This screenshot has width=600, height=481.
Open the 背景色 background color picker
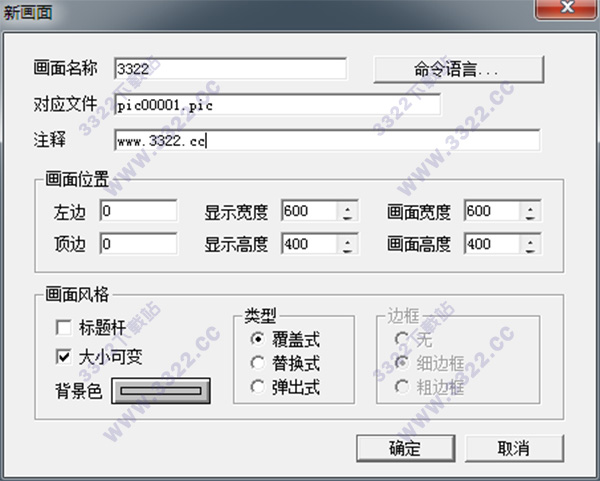tap(161, 391)
